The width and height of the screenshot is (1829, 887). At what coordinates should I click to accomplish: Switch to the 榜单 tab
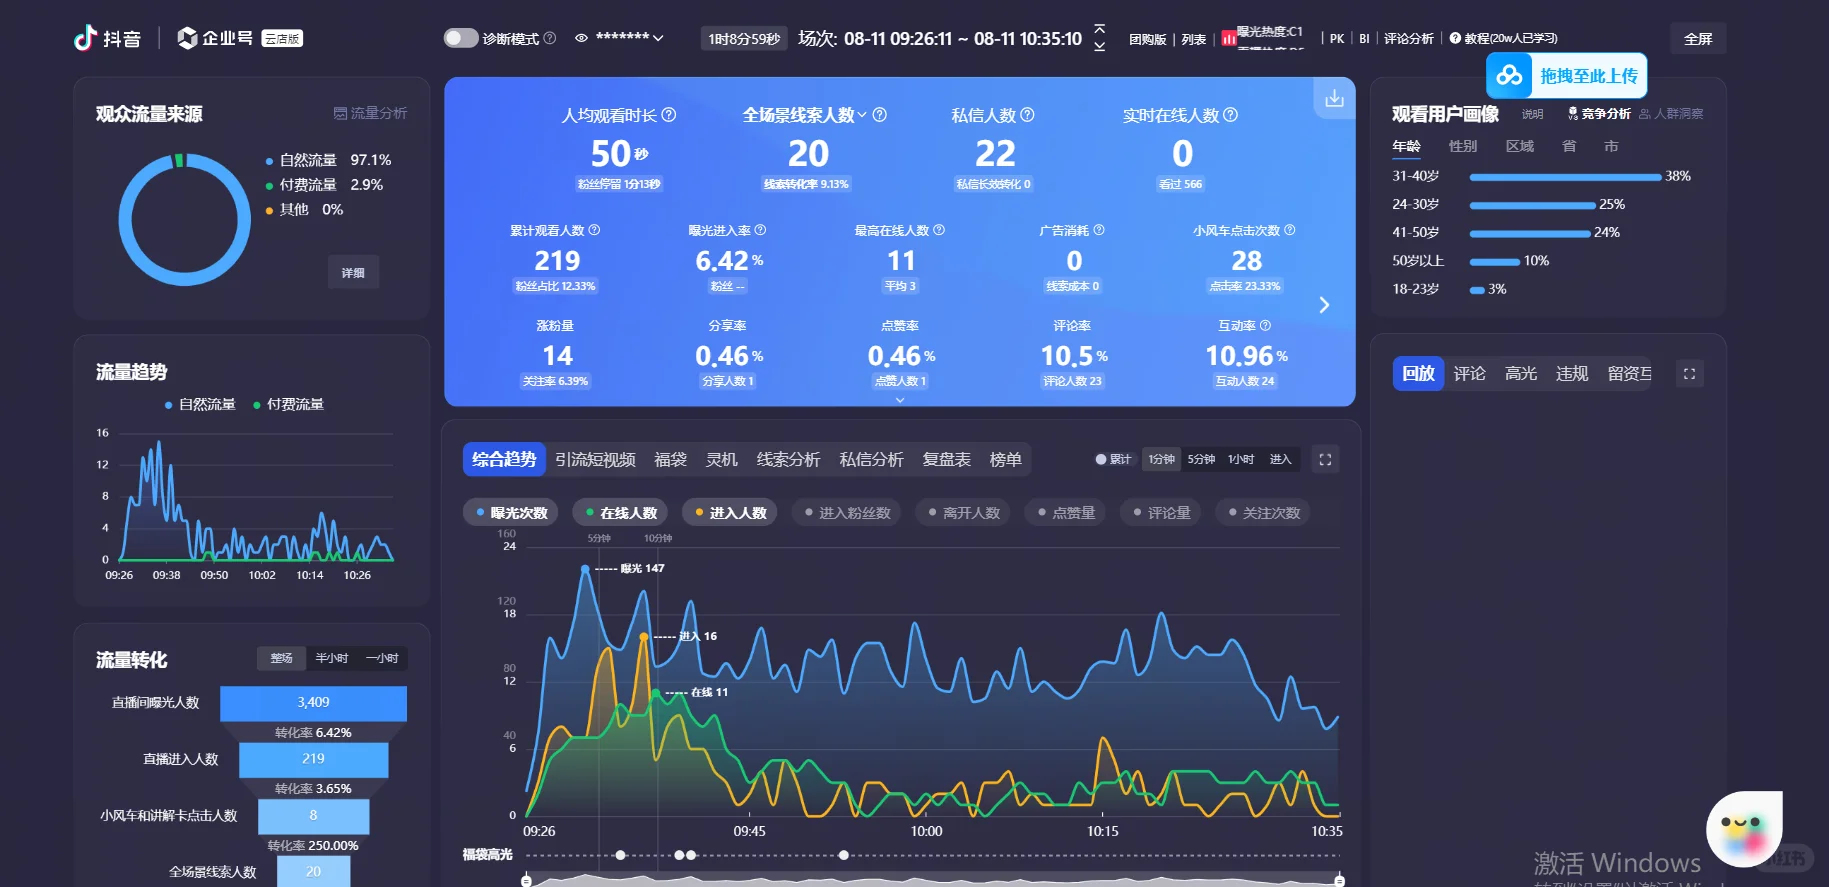1005,460
